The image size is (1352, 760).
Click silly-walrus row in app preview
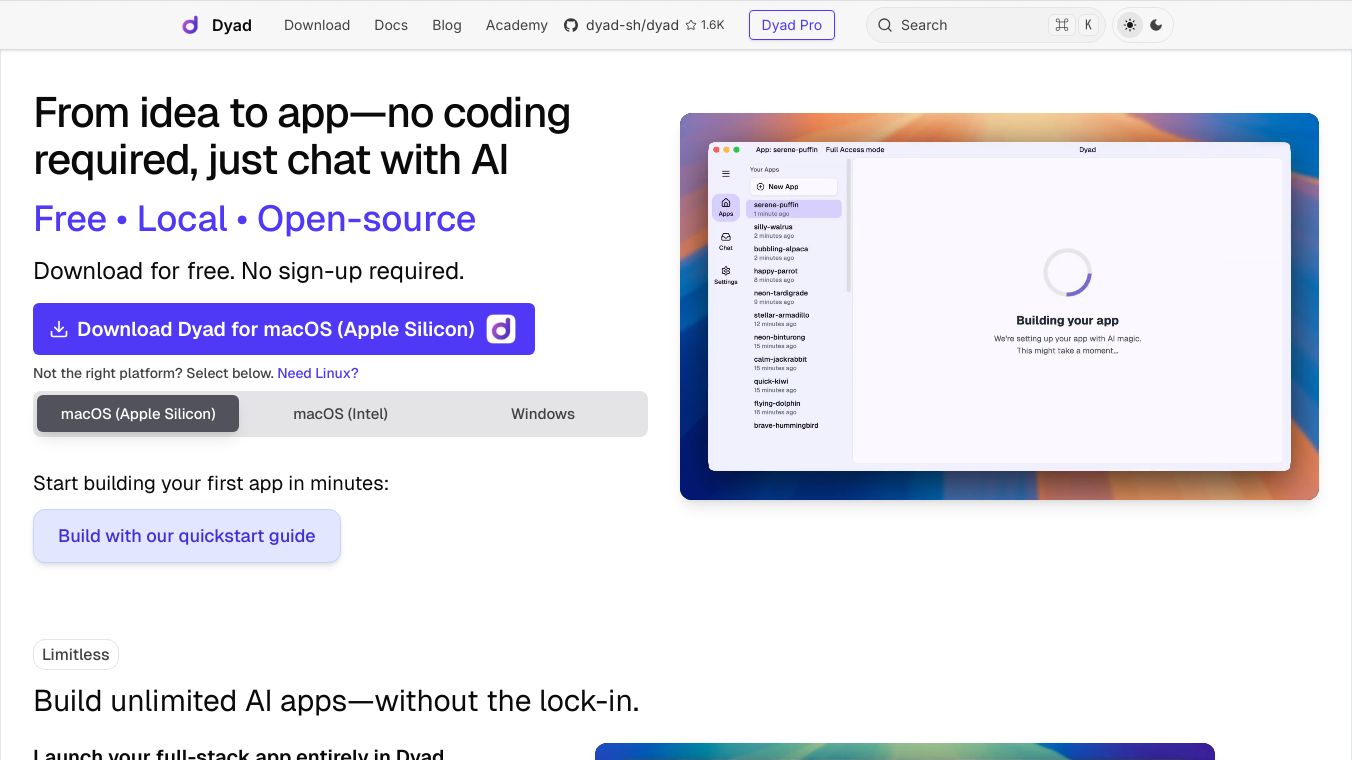794,231
